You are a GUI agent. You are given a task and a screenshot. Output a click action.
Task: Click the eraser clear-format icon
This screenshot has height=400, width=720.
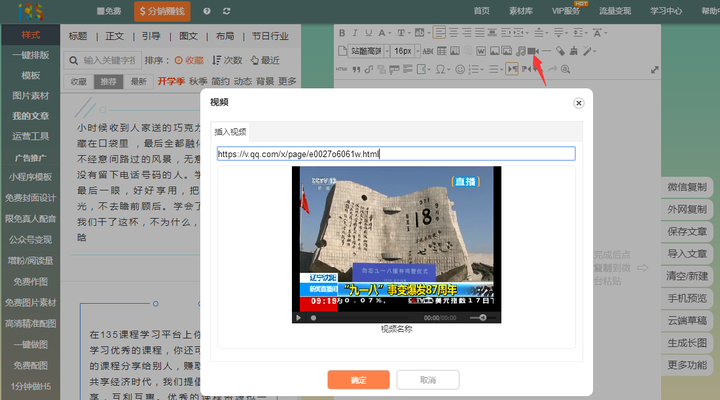560,51
